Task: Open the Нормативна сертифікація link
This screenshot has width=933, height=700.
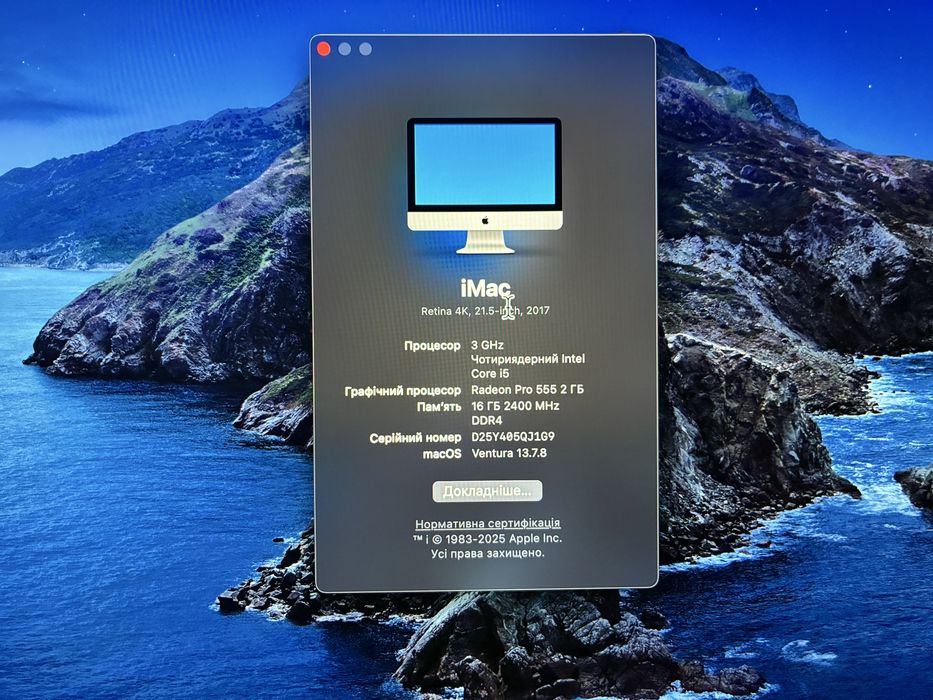Action: (487, 524)
